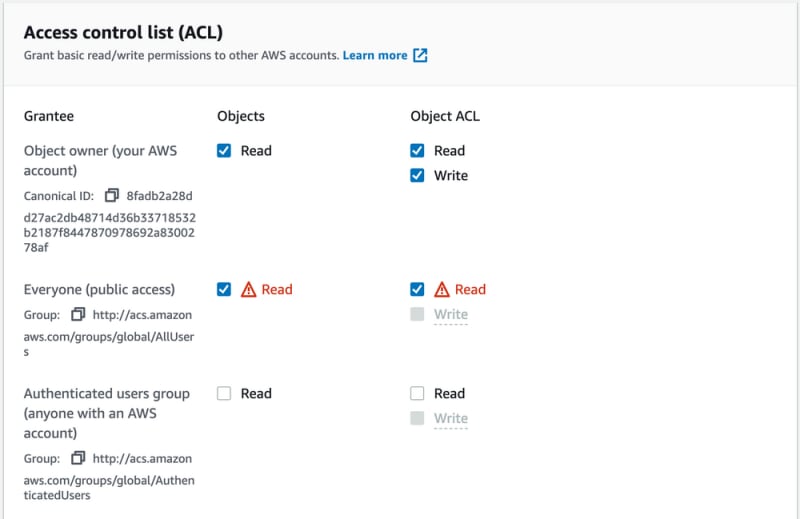Enable Authenticated users group Objects Read
This screenshot has height=519, width=800.
click(x=224, y=393)
